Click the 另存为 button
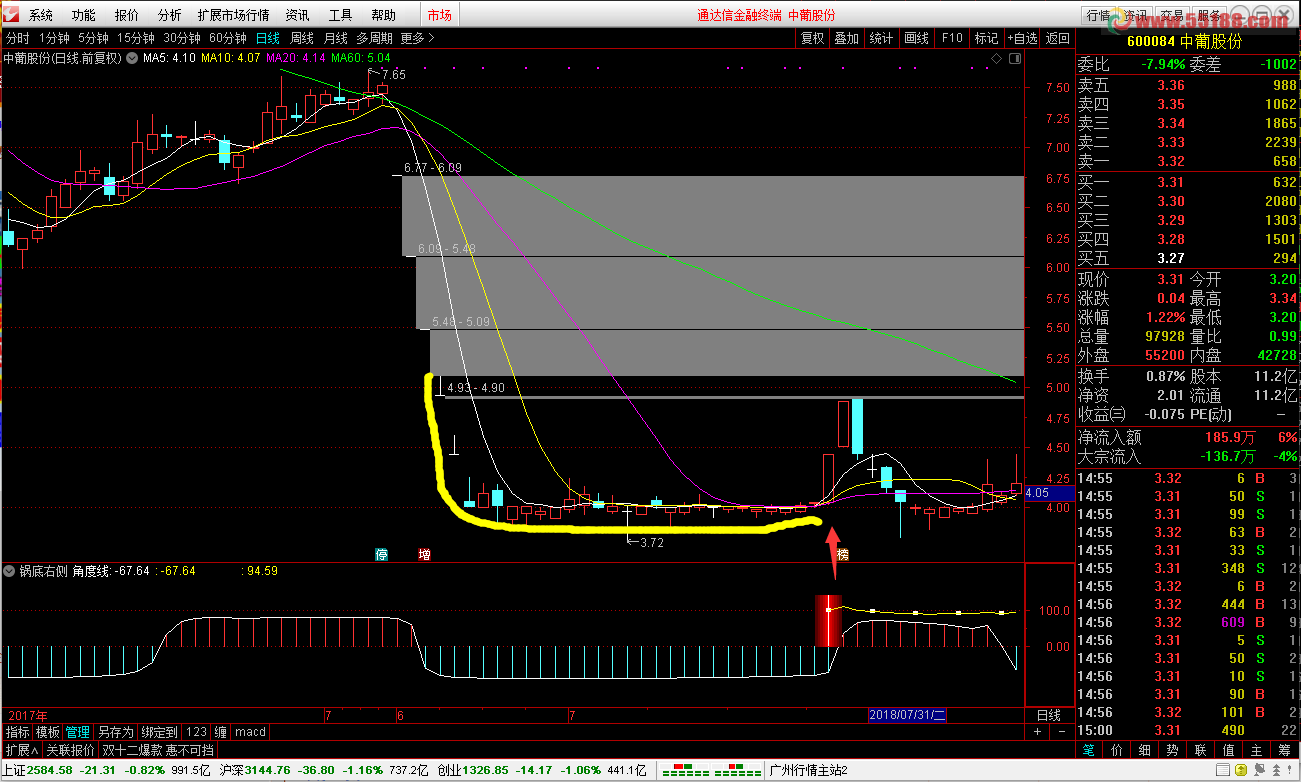The image size is (1301, 782). pos(115,732)
